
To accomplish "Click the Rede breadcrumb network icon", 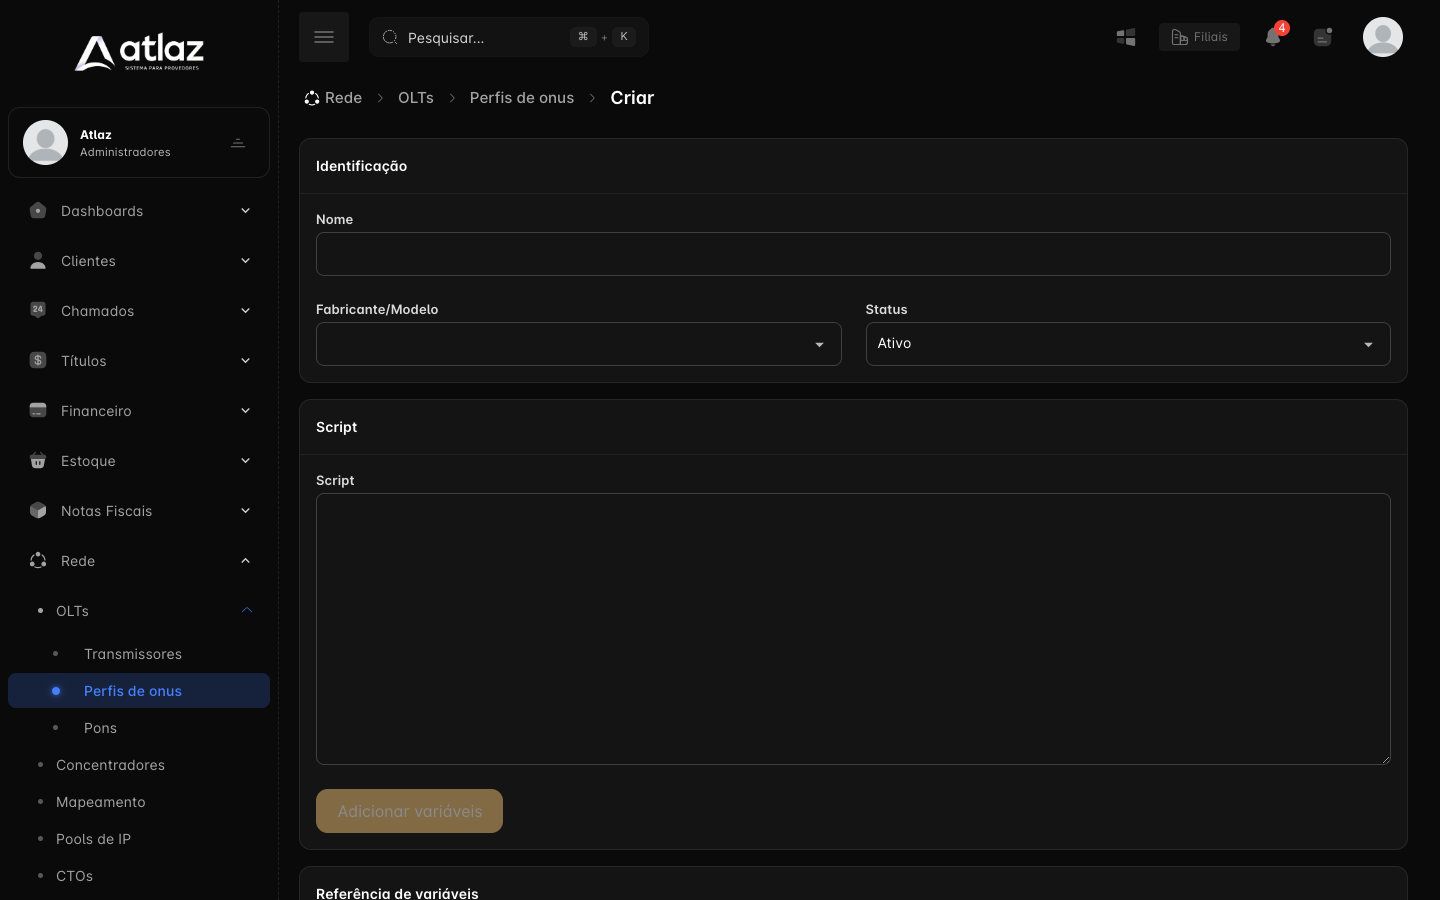I will click(312, 98).
